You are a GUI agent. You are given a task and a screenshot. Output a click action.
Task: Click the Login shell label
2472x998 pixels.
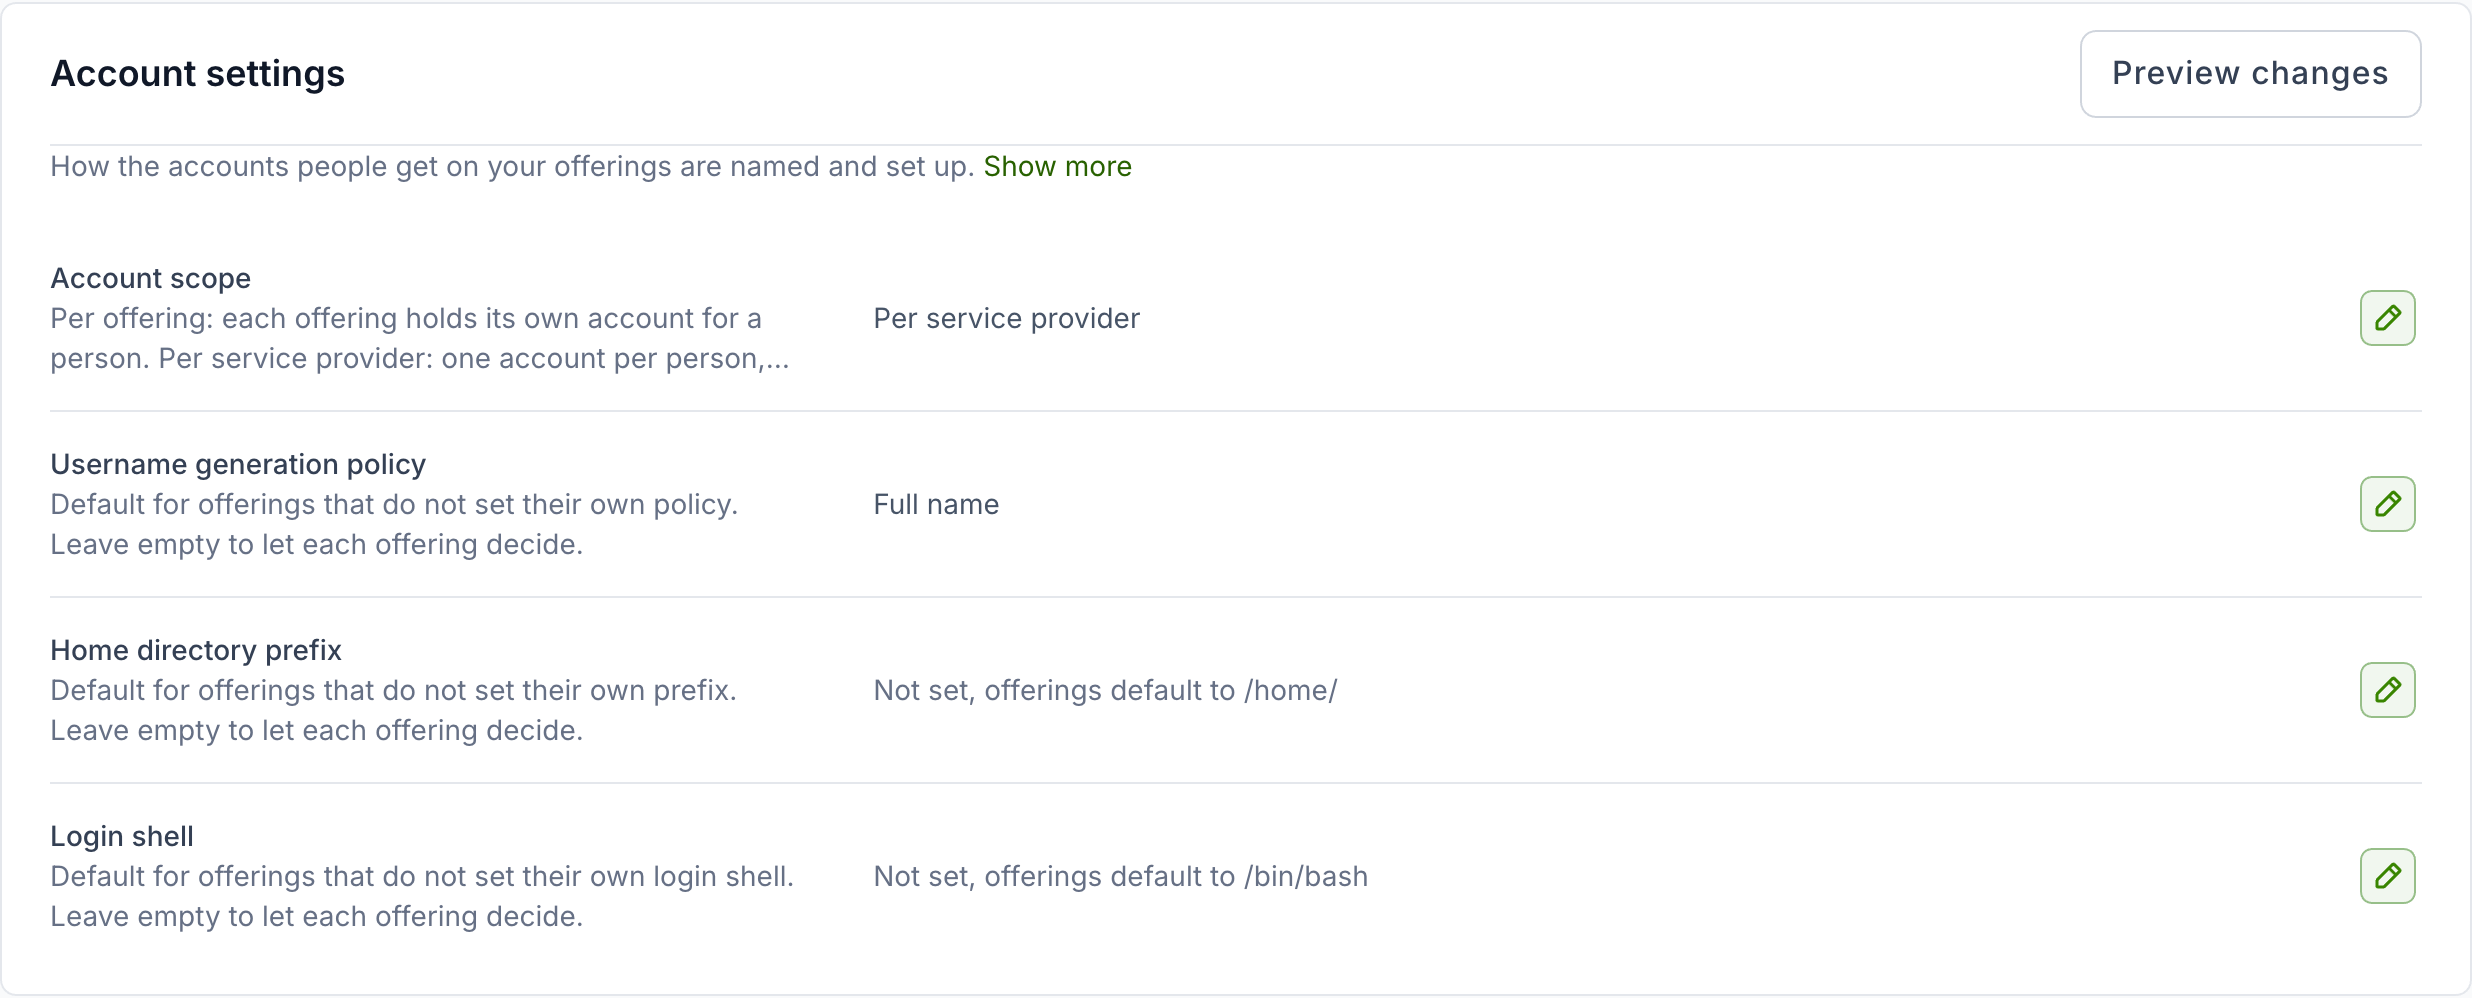click(x=122, y=836)
